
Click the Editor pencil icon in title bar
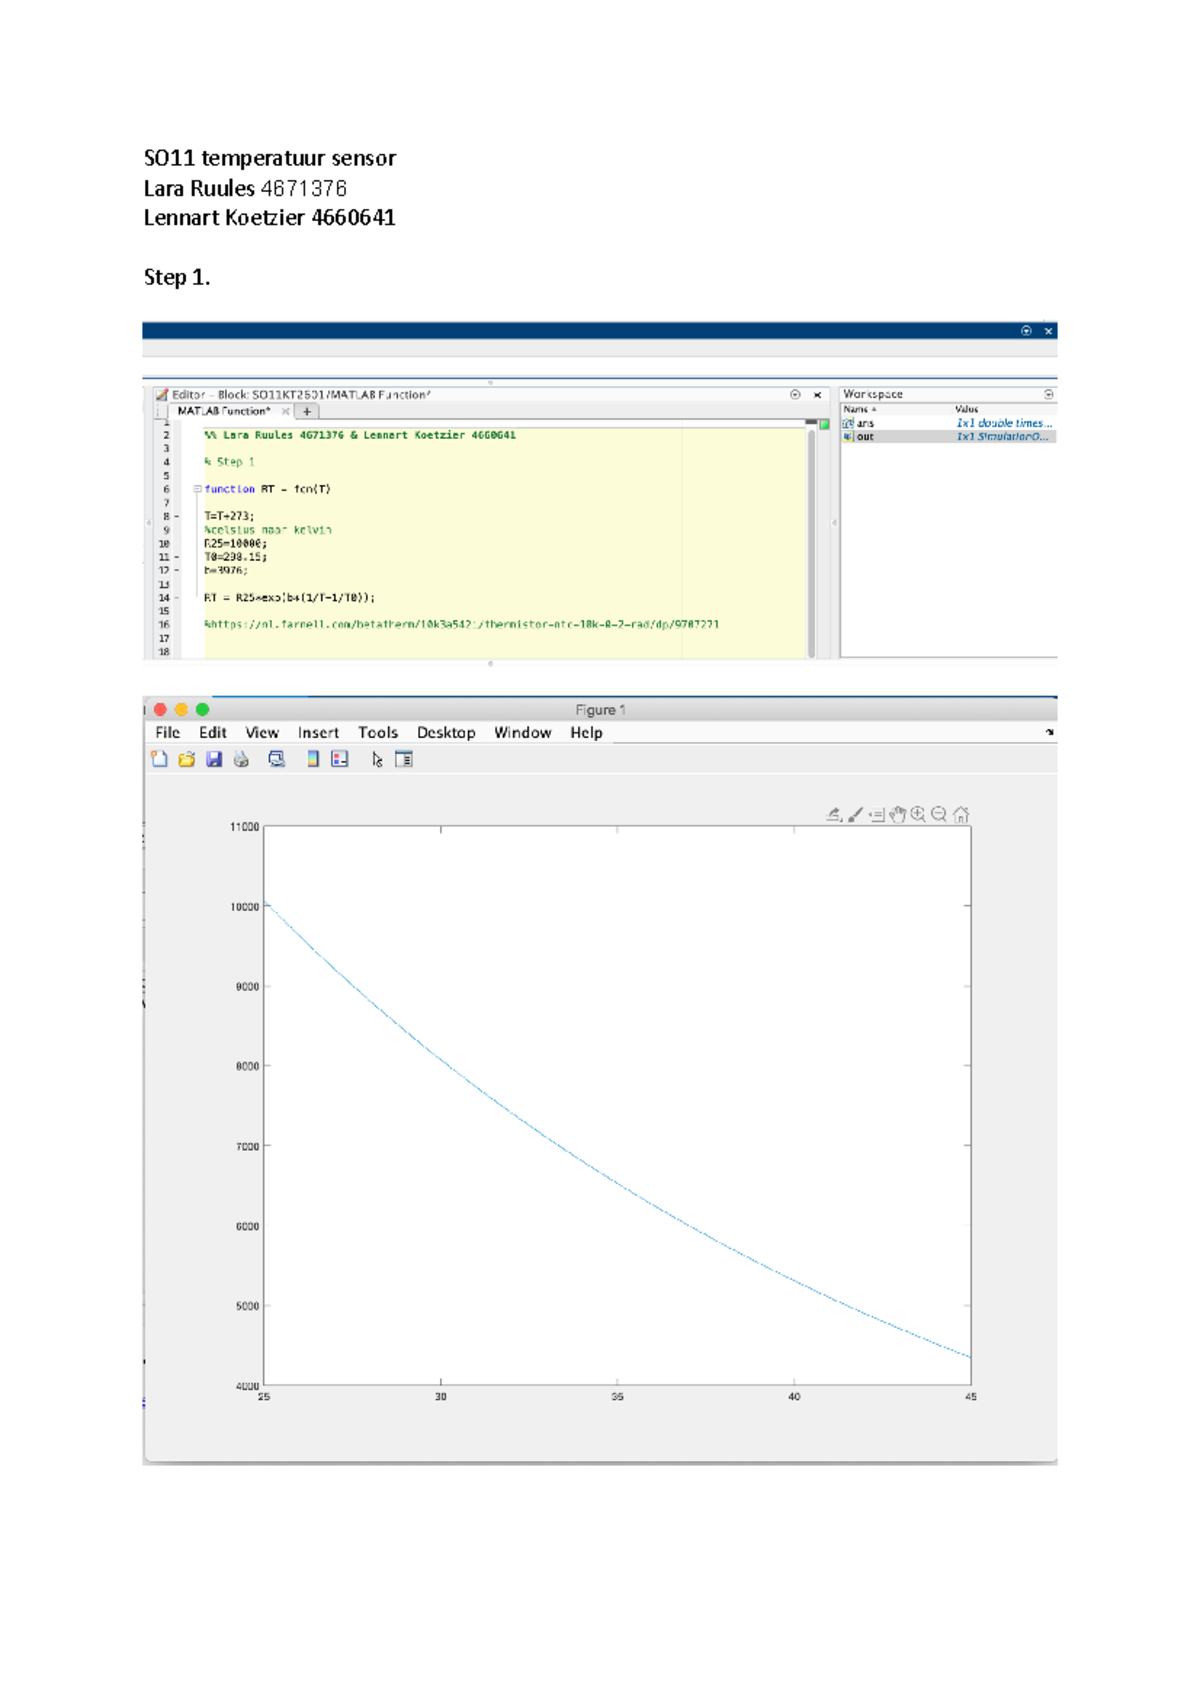tap(161, 395)
